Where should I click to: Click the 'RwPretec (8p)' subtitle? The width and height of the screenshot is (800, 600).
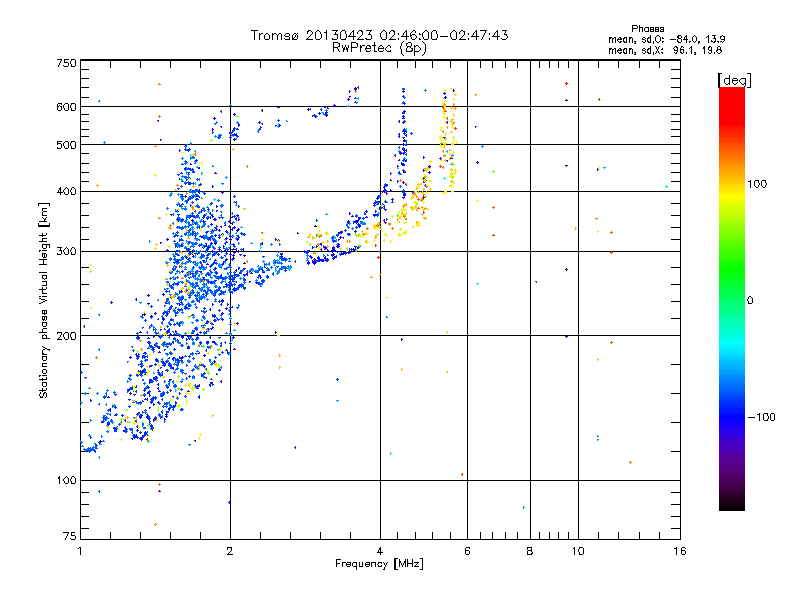379,48
